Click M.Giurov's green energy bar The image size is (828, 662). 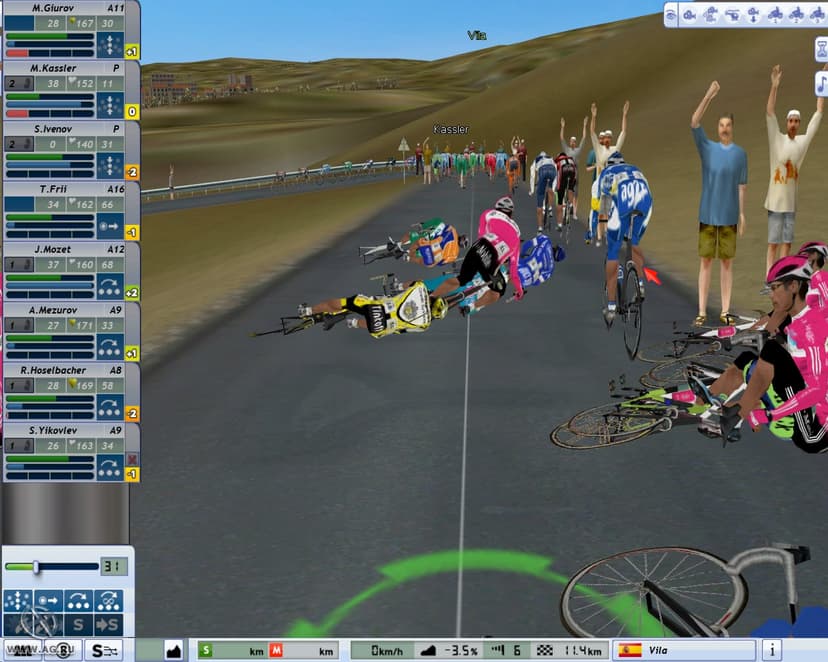[x=50, y=36]
